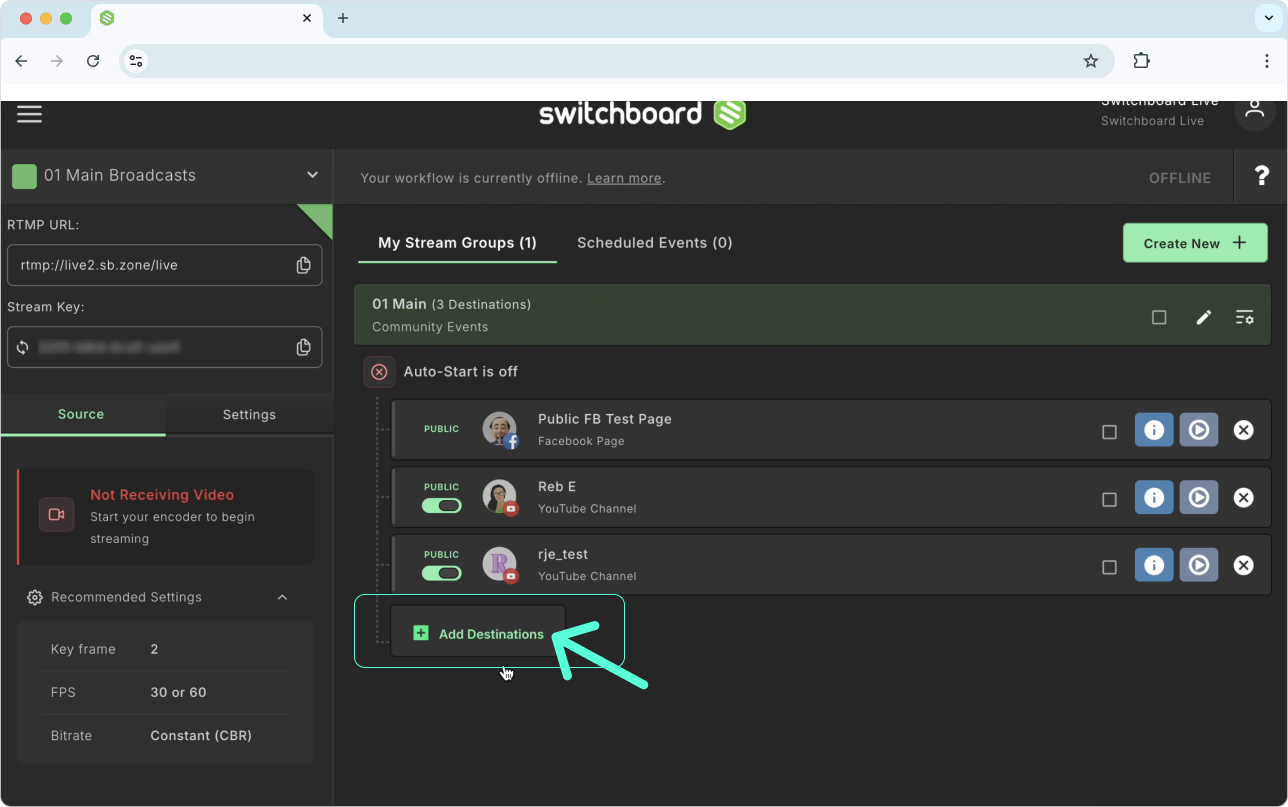1288x807 pixels.
Task: Open 01 Main stream group settings icon
Action: click(x=1245, y=317)
